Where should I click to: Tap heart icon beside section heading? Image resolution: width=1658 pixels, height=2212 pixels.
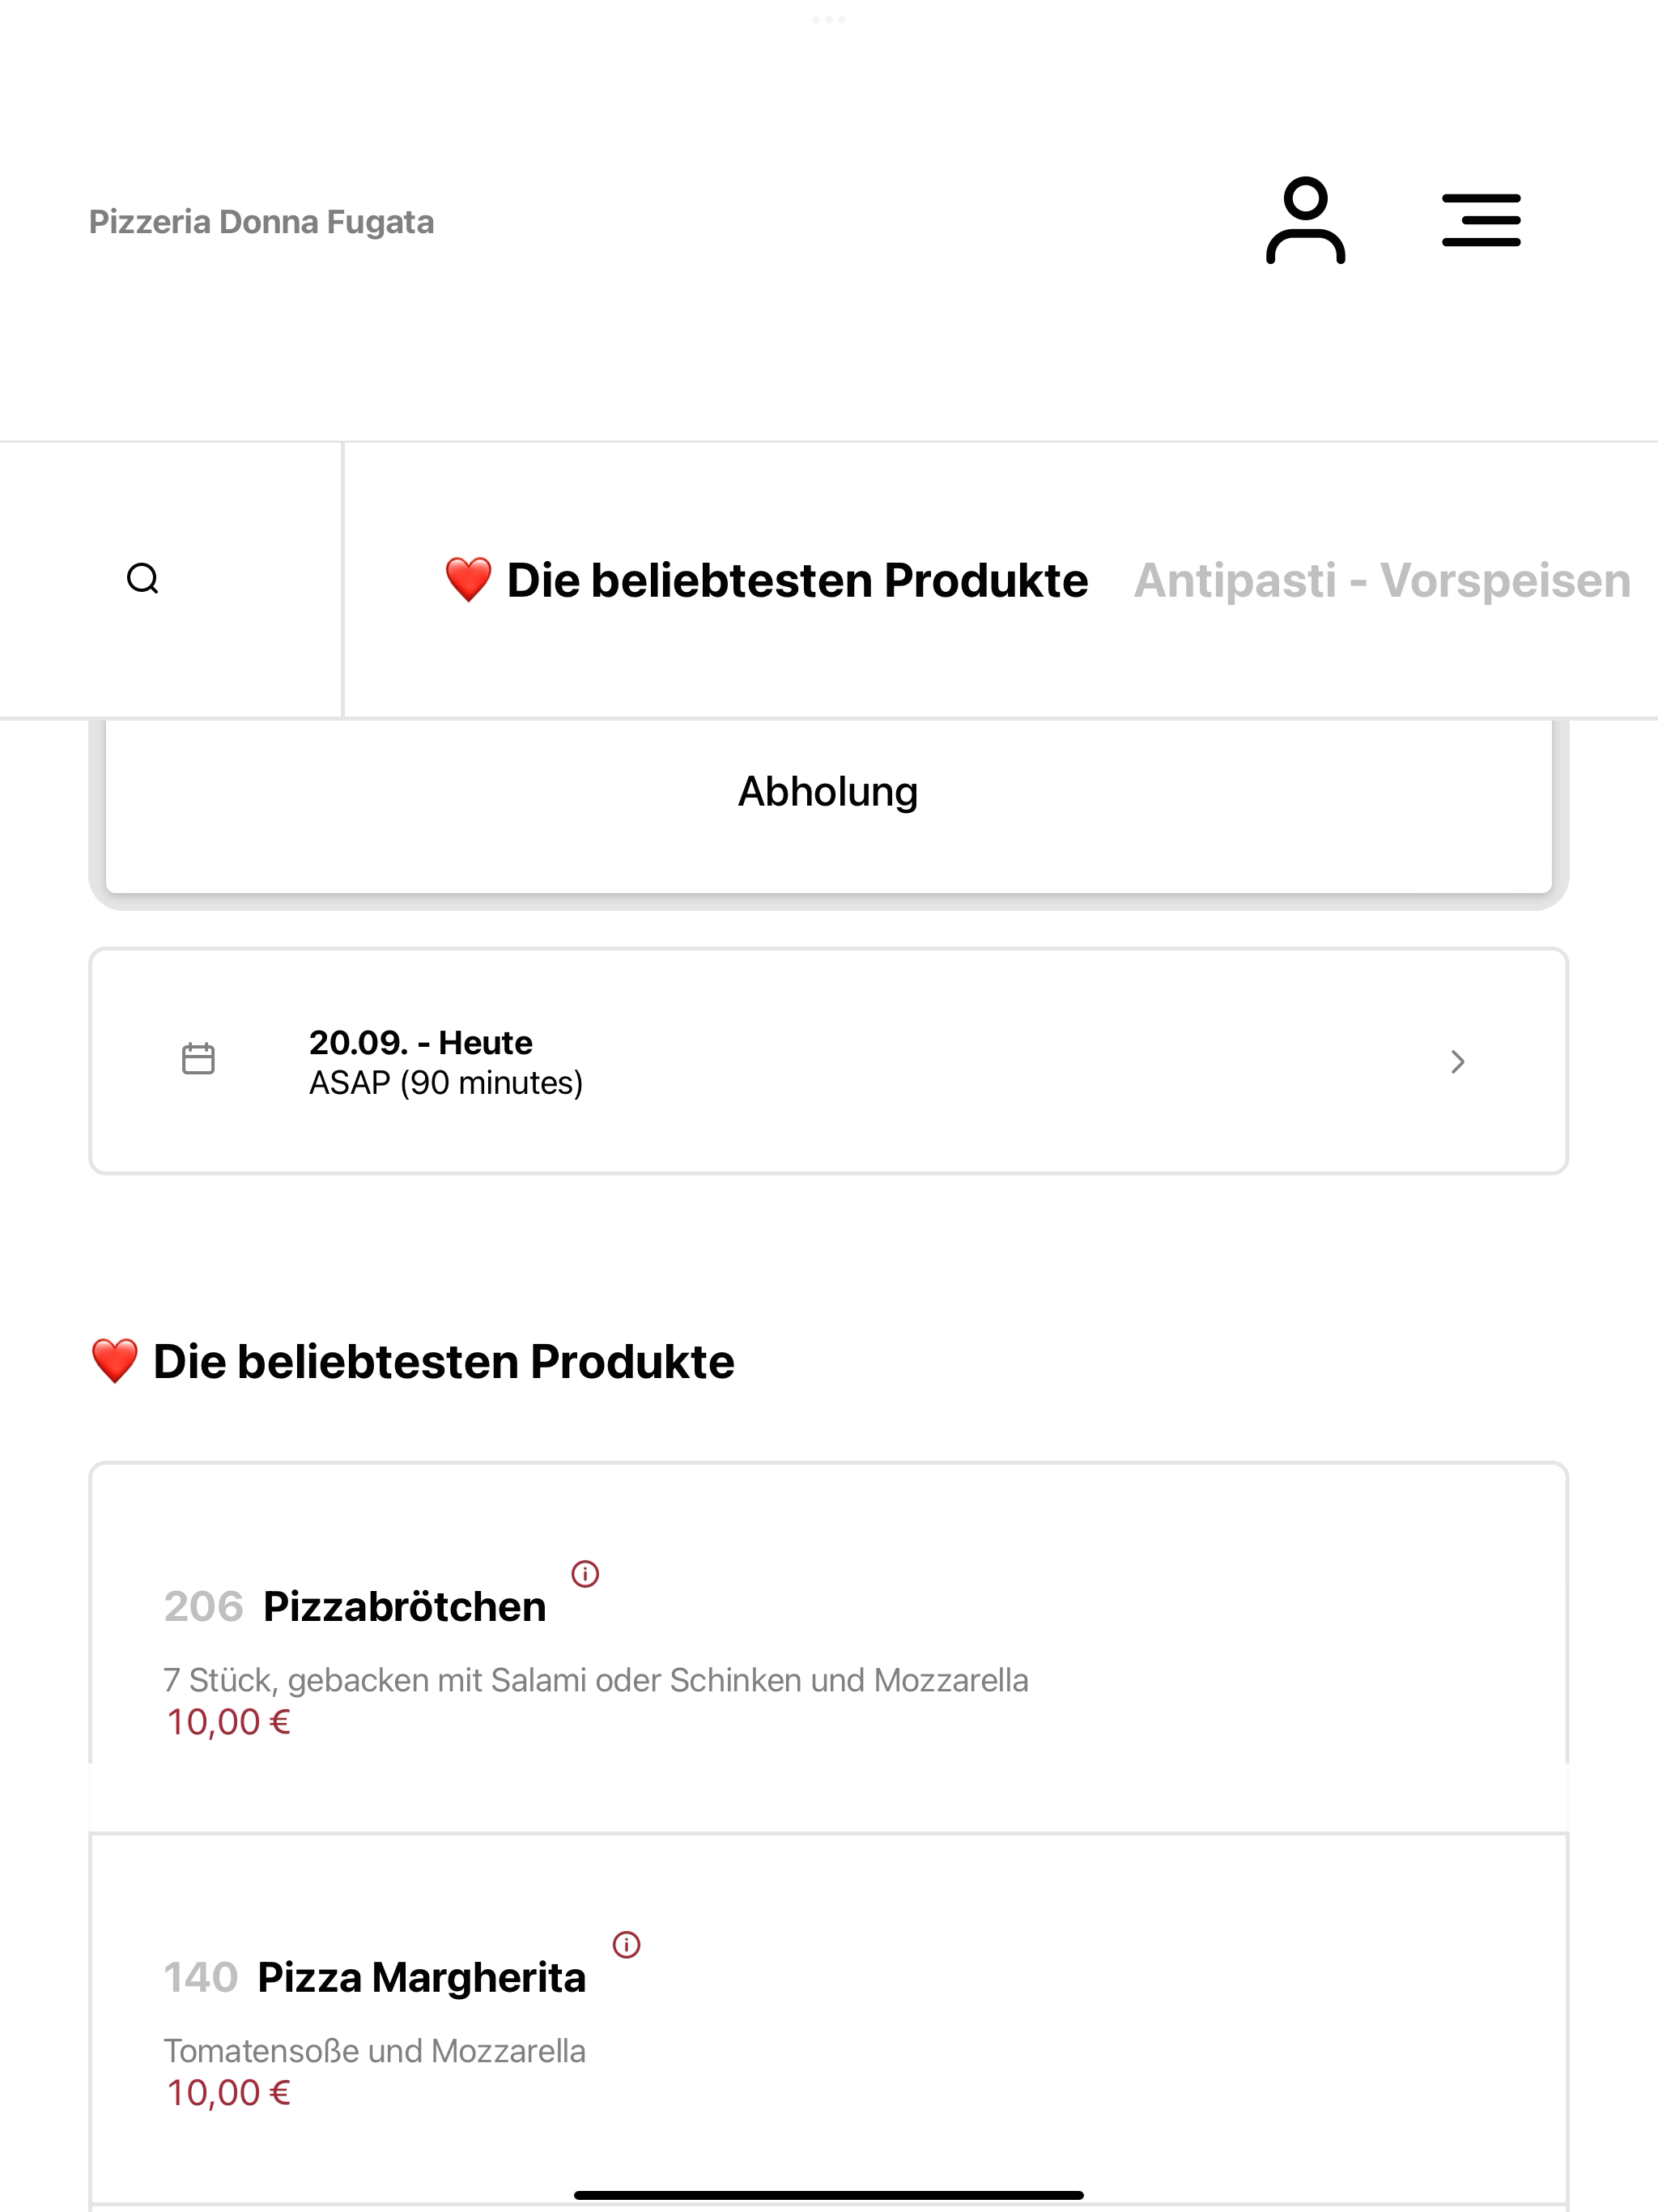pos(114,1362)
